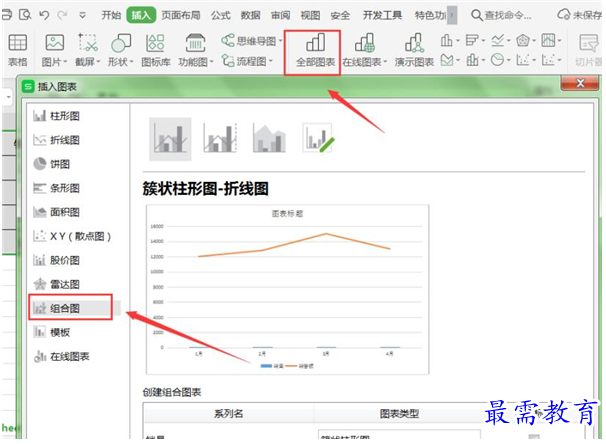
Task: Select 组合图 in chart type list
Action: [70, 308]
